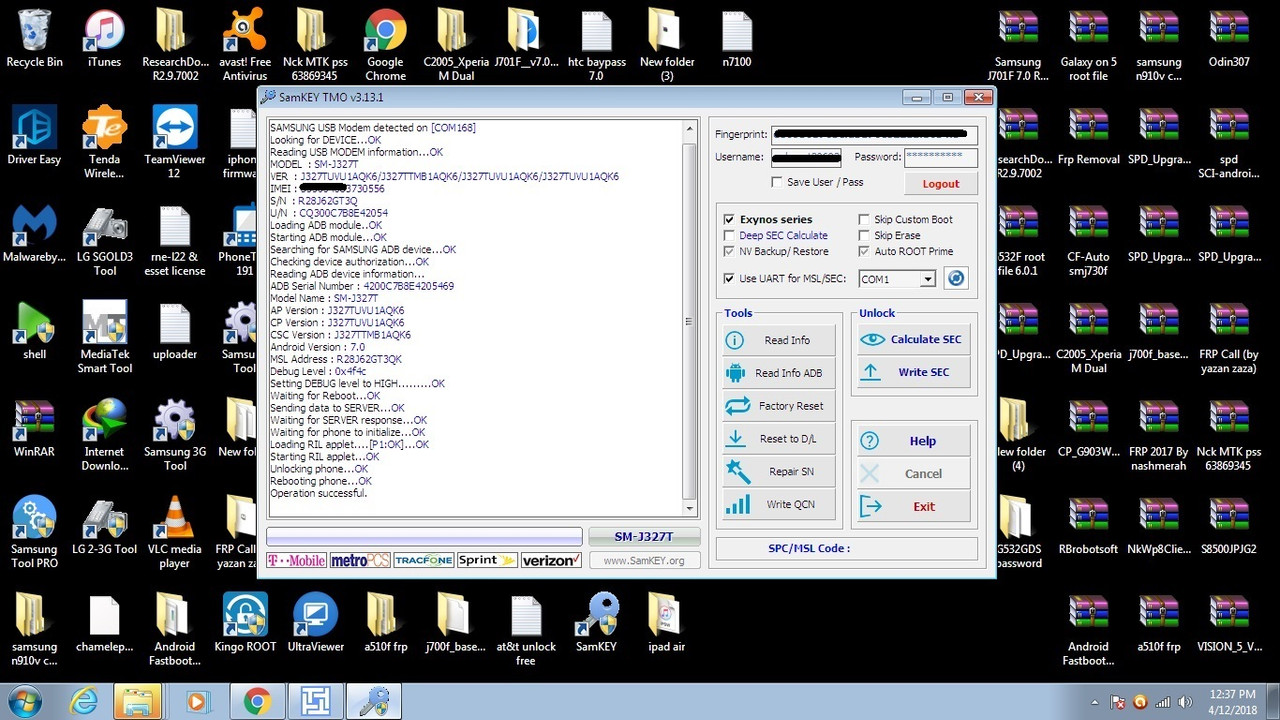Focus the Password field
The image size is (1280, 720).
[x=941, y=157]
